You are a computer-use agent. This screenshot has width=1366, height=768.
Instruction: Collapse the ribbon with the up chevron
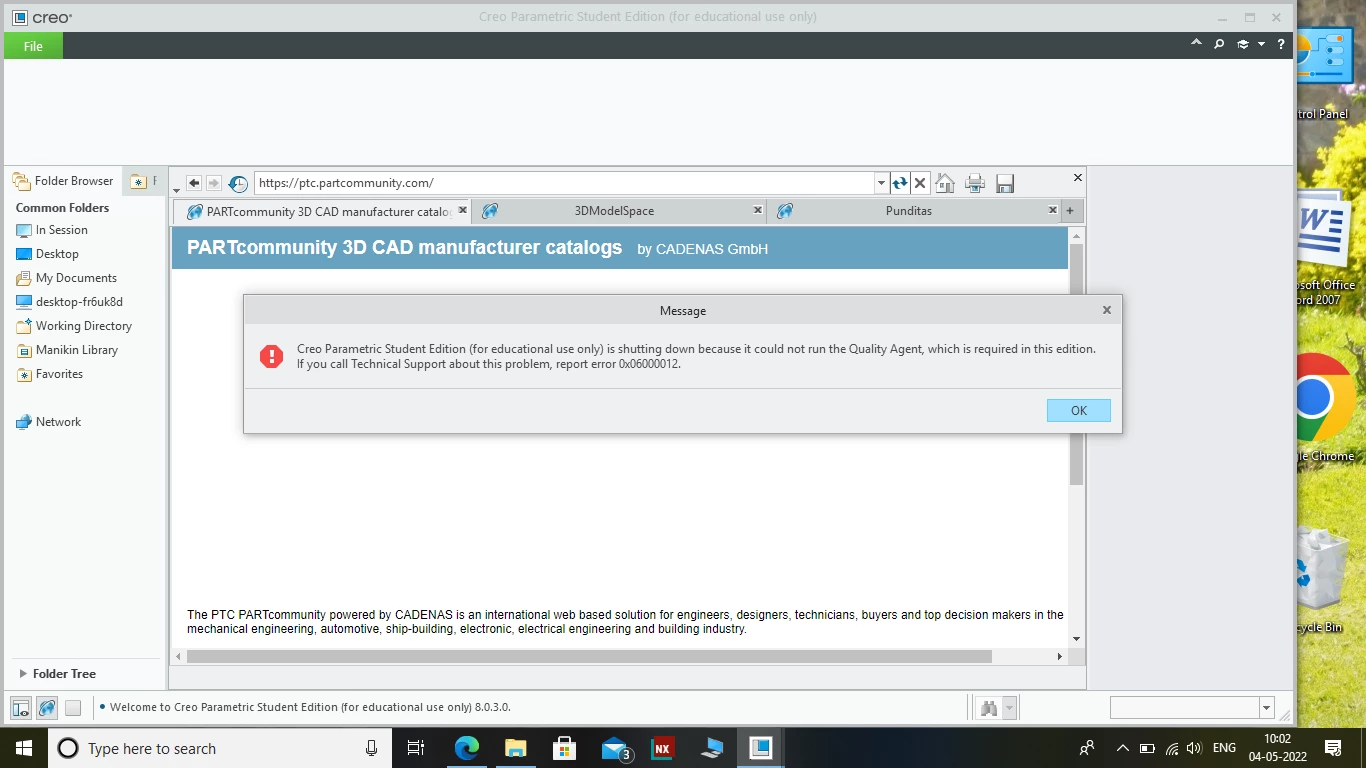[x=1197, y=44]
